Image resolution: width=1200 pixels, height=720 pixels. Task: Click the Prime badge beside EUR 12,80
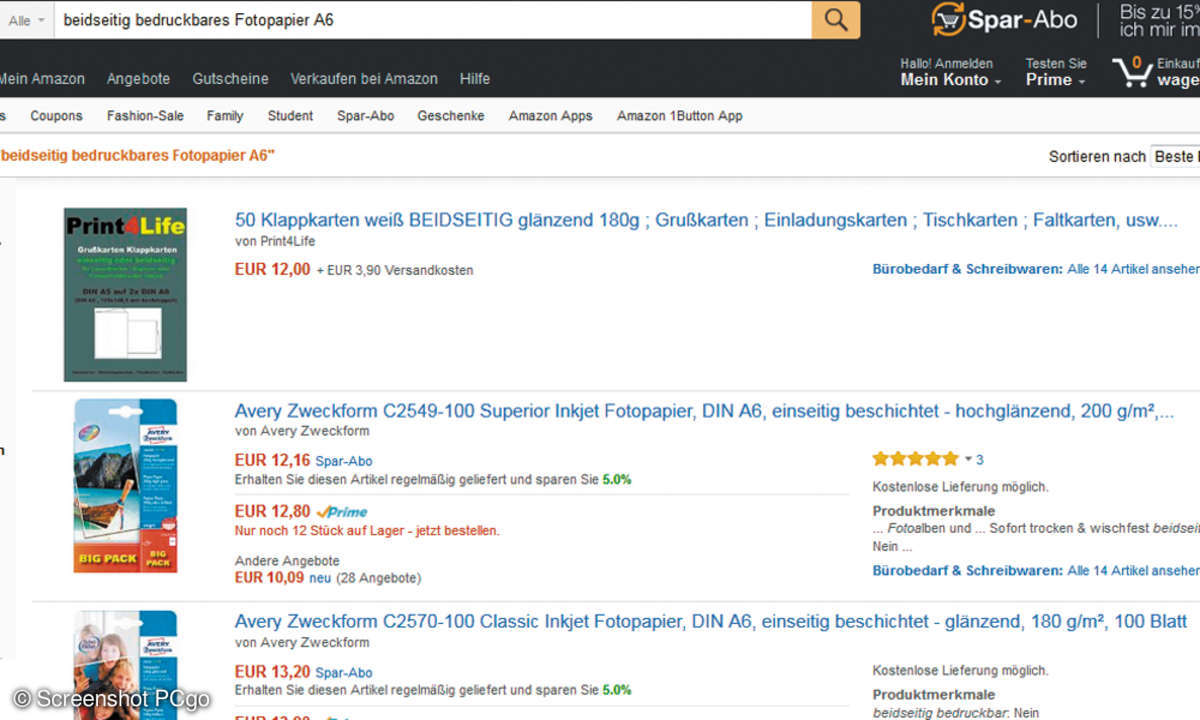pyautogui.click(x=342, y=512)
